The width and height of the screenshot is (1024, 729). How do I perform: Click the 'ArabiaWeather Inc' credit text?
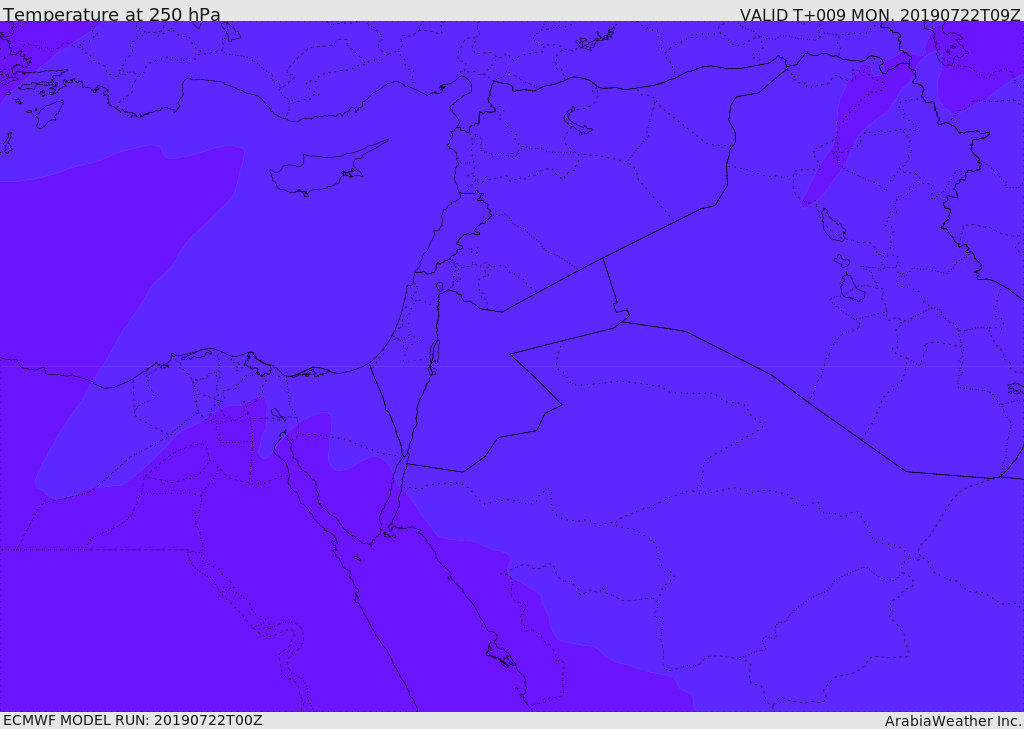[952, 721]
